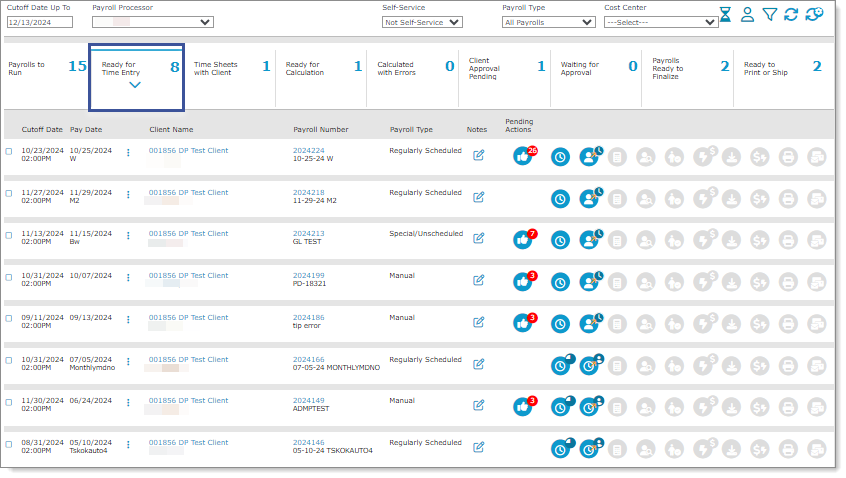Open payroll number 2024146 link
This screenshot has height=478, width=846.
309,442
